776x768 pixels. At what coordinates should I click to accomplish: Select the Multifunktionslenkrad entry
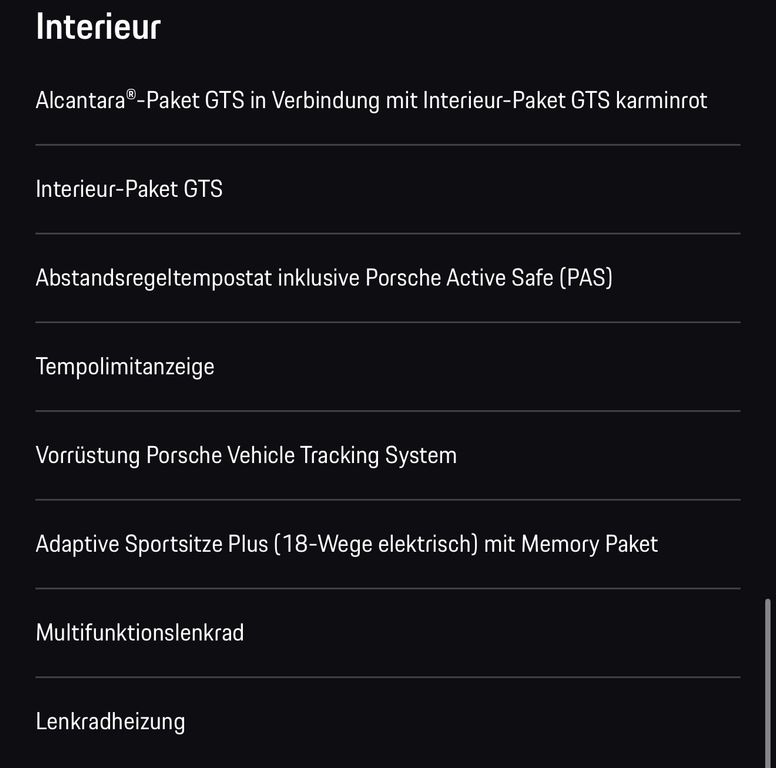pyautogui.click(x=140, y=633)
